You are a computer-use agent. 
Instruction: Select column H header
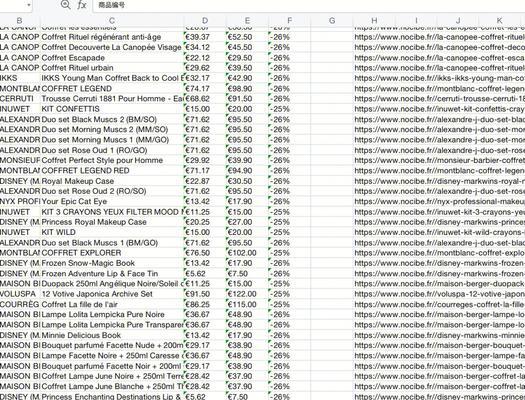(374, 20)
